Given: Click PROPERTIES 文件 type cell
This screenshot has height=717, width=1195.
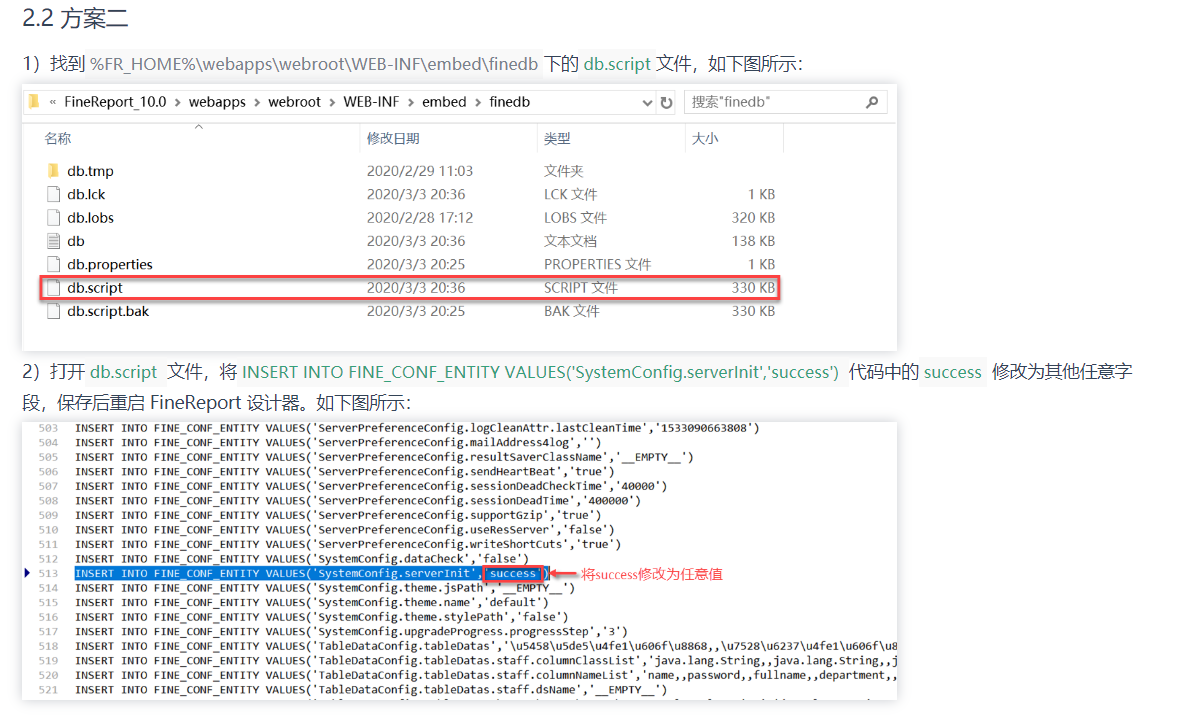Looking at the screenshot, I should [x=598, y=264].
